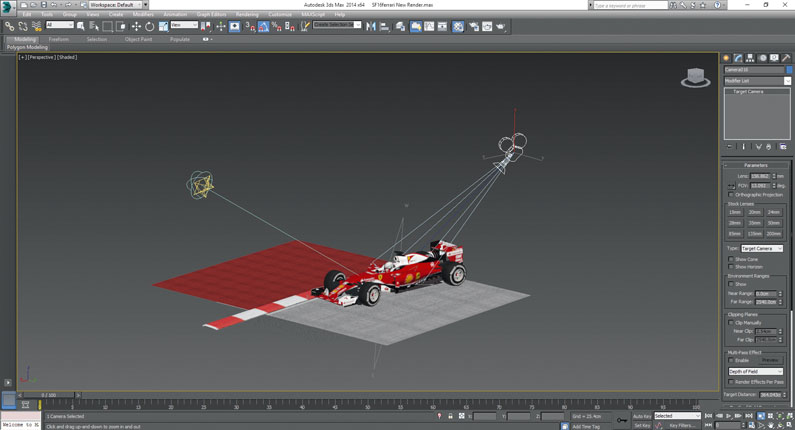Viewport: 795px width, 430px height.
Task: Open the reference coordinate View dropdown
Action: pyautogui.click(x=184, y=25)
